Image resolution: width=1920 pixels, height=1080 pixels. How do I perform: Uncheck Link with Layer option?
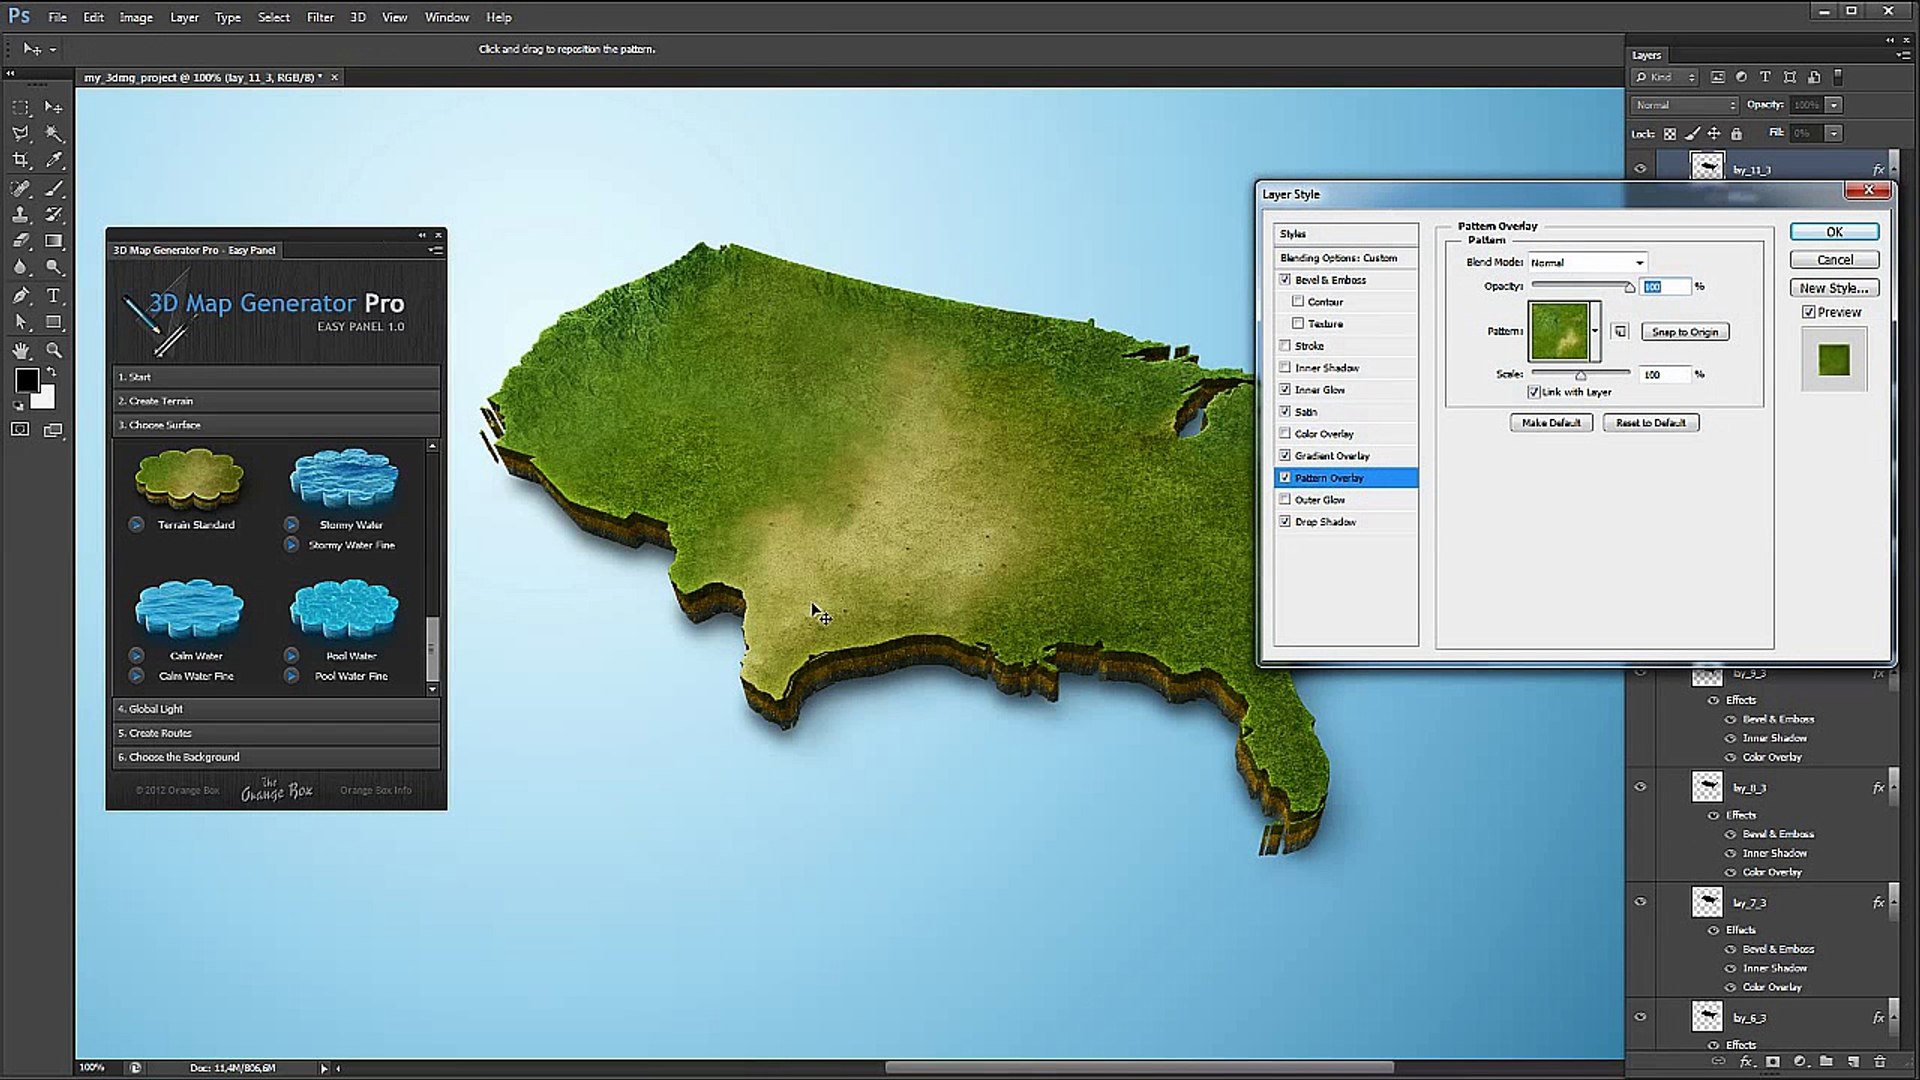[1534, 392]
